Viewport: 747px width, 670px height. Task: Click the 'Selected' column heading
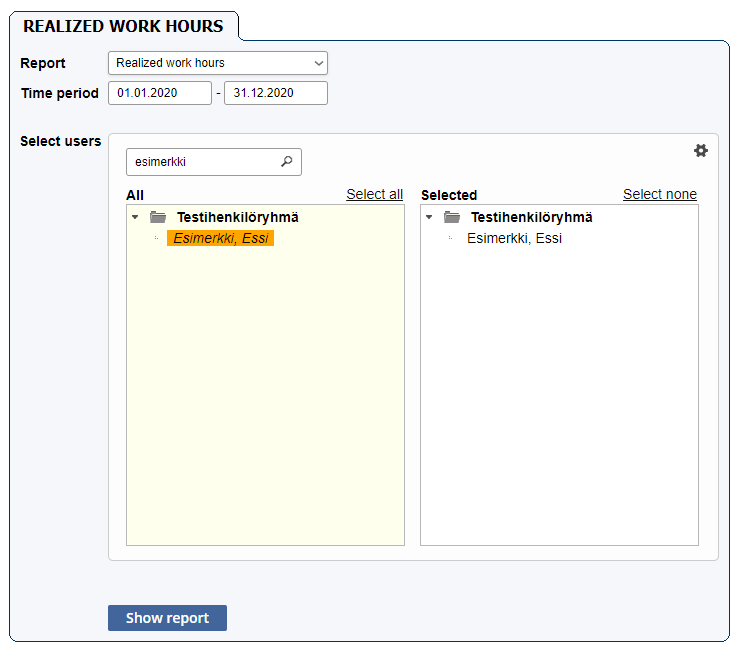[449, 195]
